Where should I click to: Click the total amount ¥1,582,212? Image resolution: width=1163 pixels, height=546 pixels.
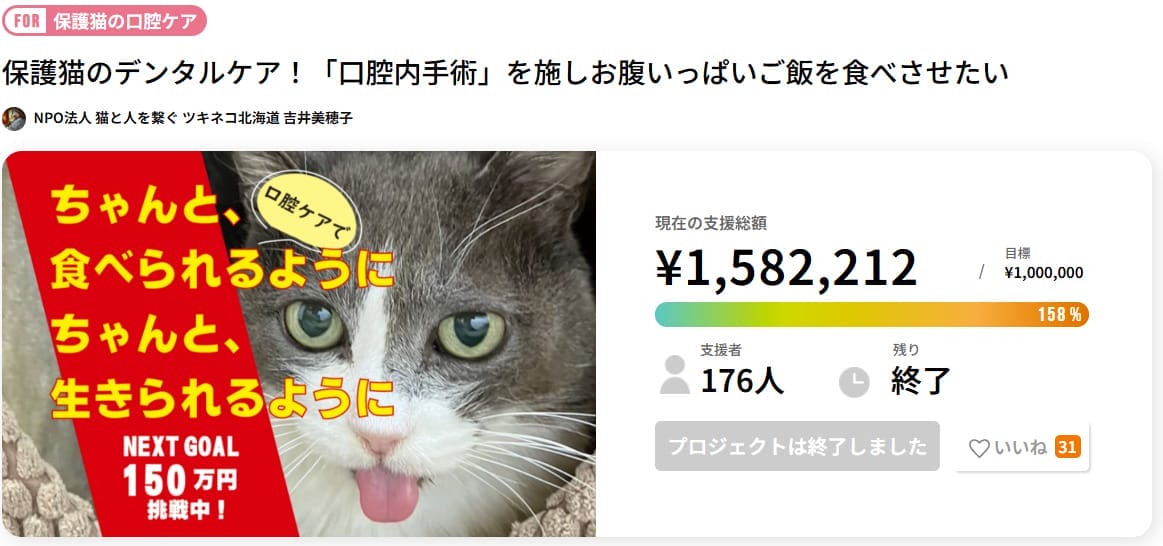pyautogui.click(x=786, y=268)
